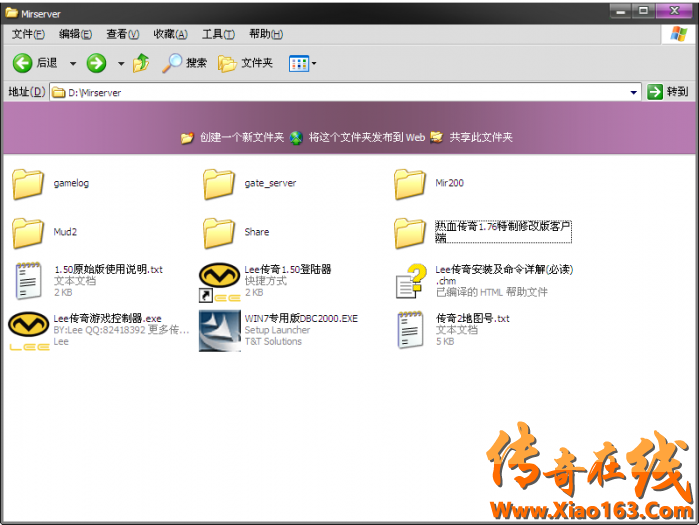This screenshot has width=699, height=525.
Task: Open Forward history dropdown arrow
Action: point(121,64)
